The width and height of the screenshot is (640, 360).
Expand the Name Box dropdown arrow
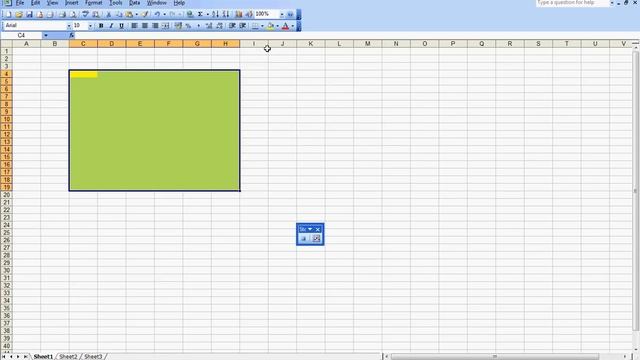click(x=46, y=36)
